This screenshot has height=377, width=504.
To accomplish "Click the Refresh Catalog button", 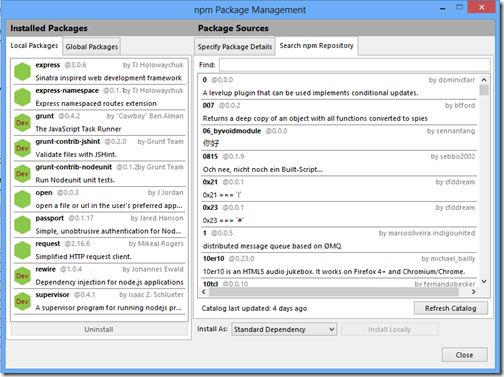I will point(451,308).
